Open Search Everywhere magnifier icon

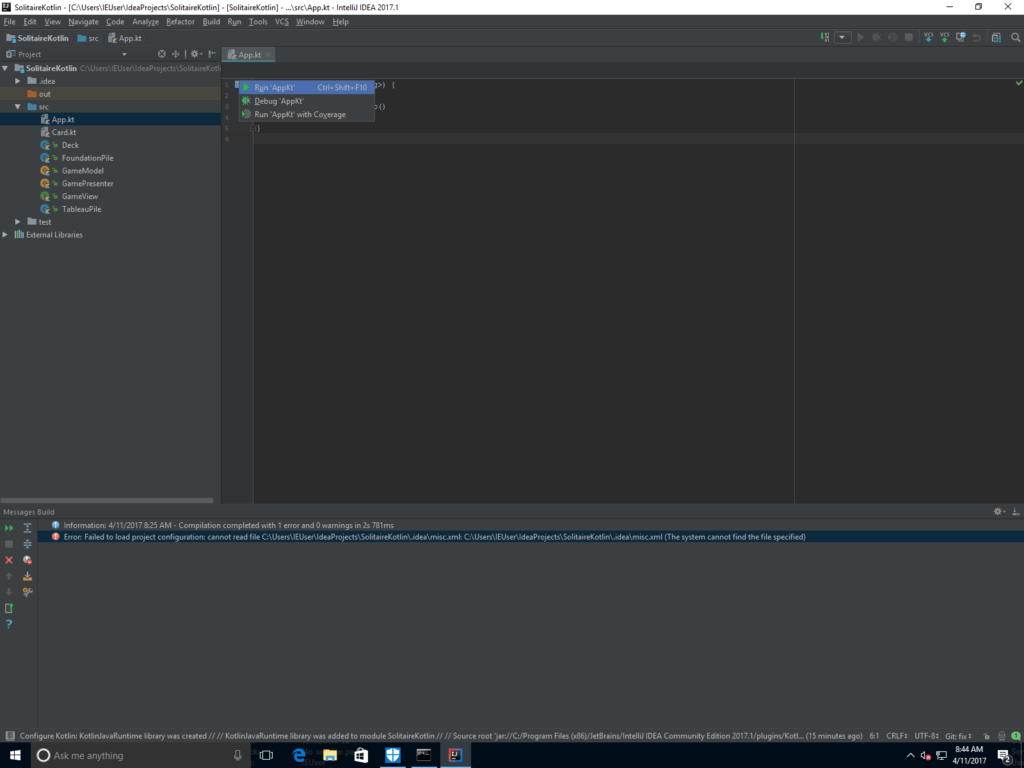[x=1016, y=38]
